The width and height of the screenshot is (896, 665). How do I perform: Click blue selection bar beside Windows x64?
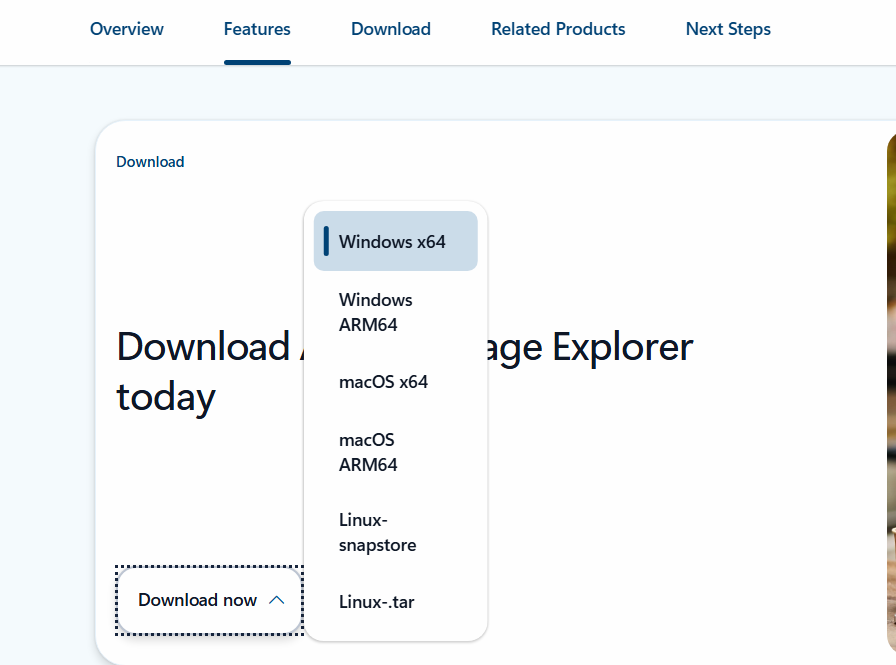[326, 241]
